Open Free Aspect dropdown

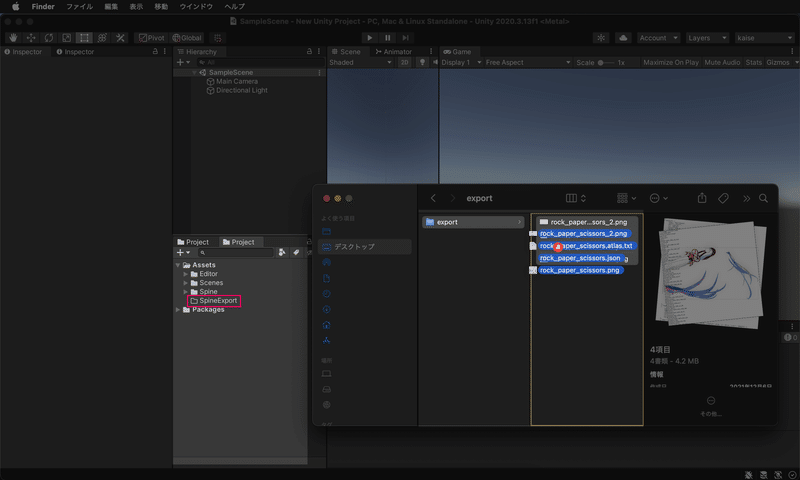[x=528, y=62]
